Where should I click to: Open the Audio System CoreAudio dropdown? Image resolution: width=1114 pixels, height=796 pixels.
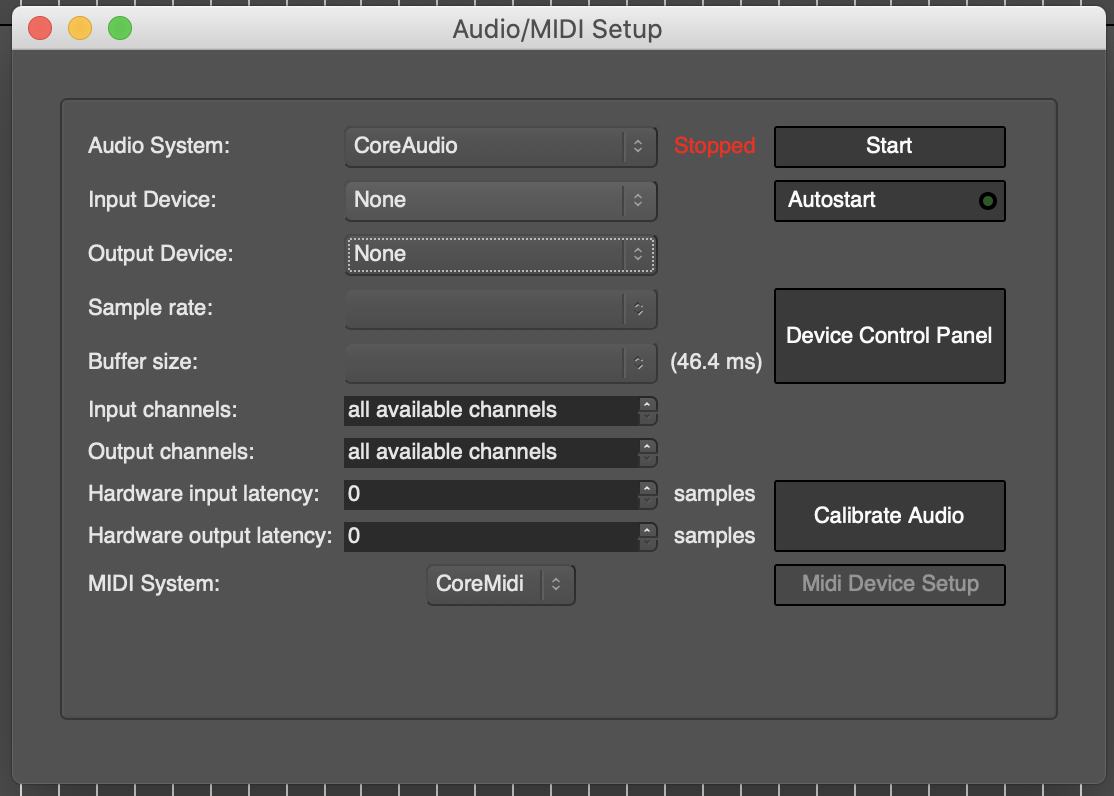tap(500, 146)
